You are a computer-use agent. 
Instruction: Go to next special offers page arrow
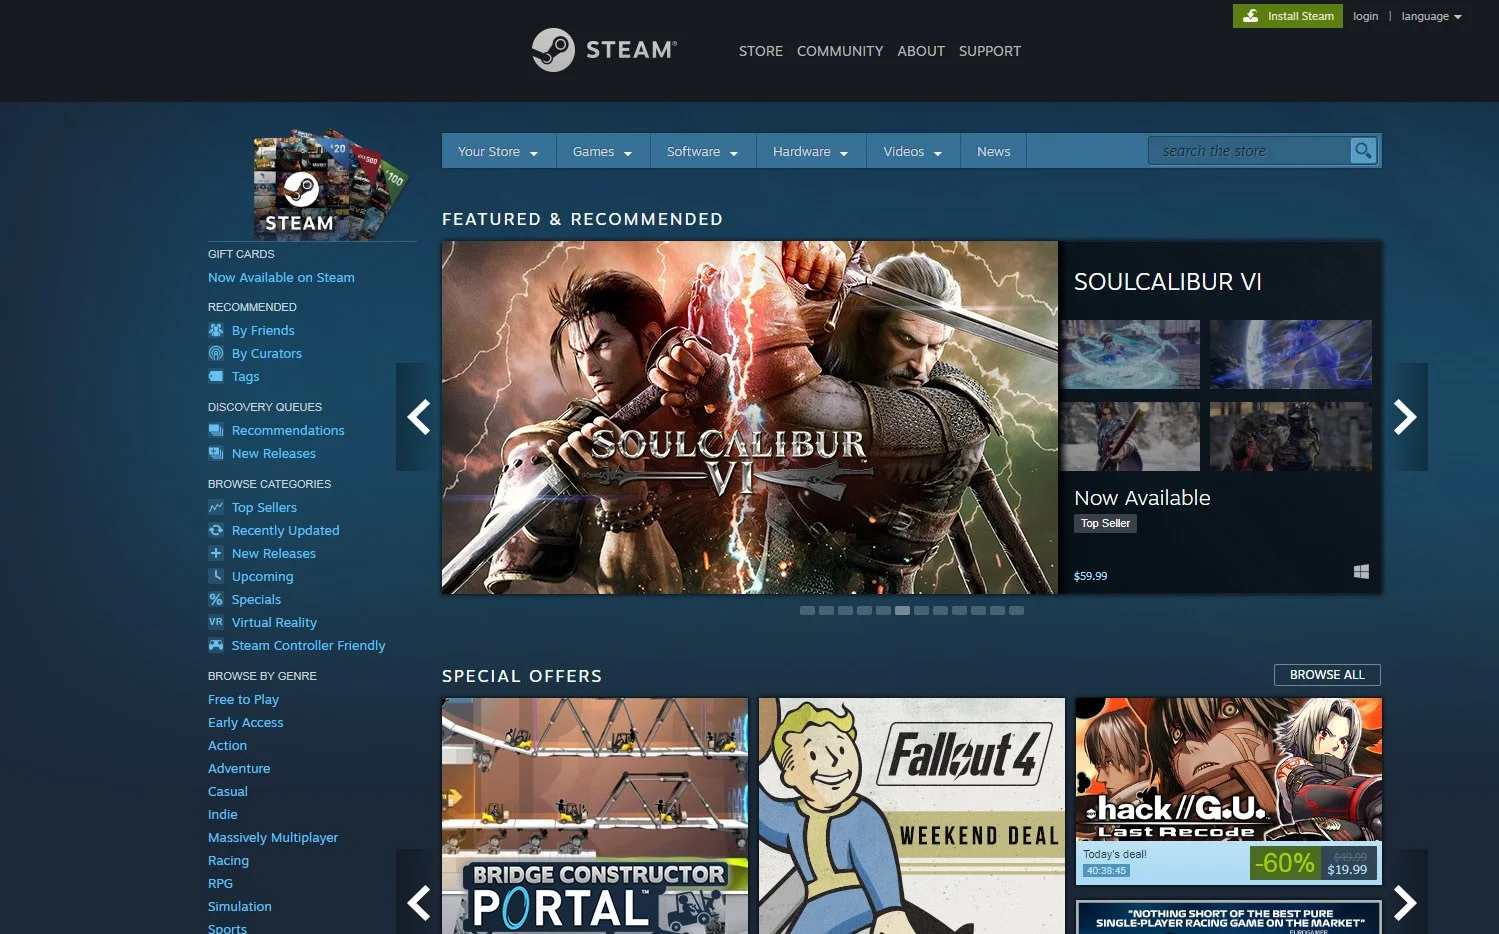[1405, 902]
